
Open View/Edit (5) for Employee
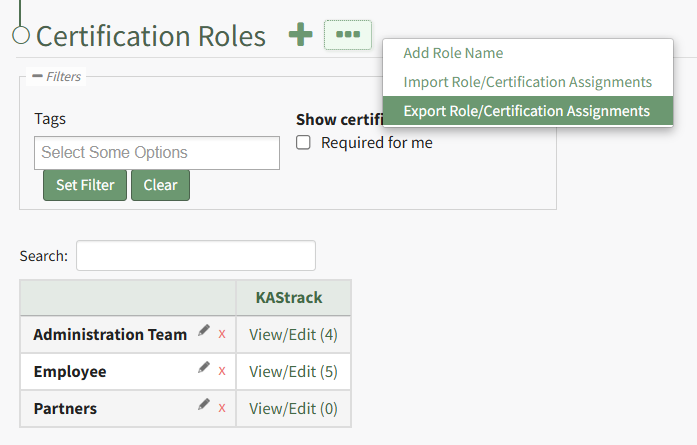click(x=293, y=371)
